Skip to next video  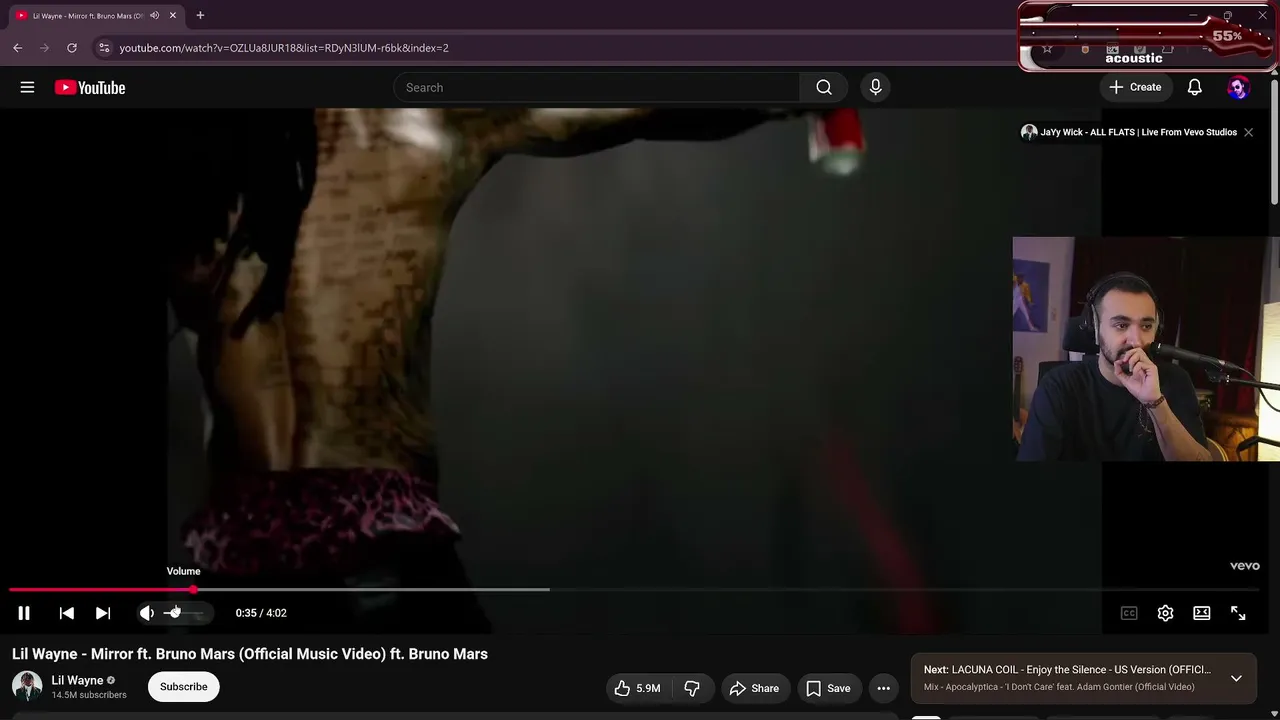(103, 613)
